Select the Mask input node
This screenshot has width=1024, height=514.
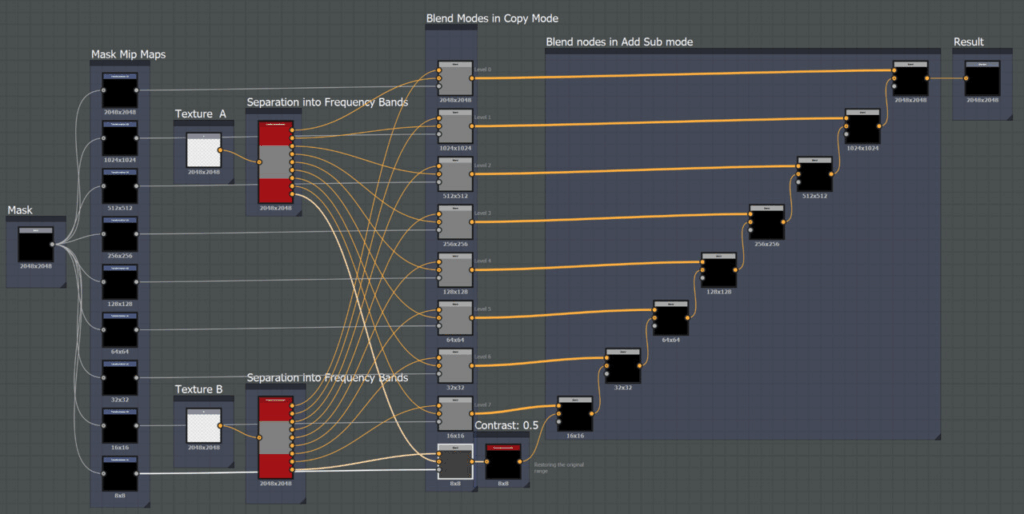(x=36, y=244)
